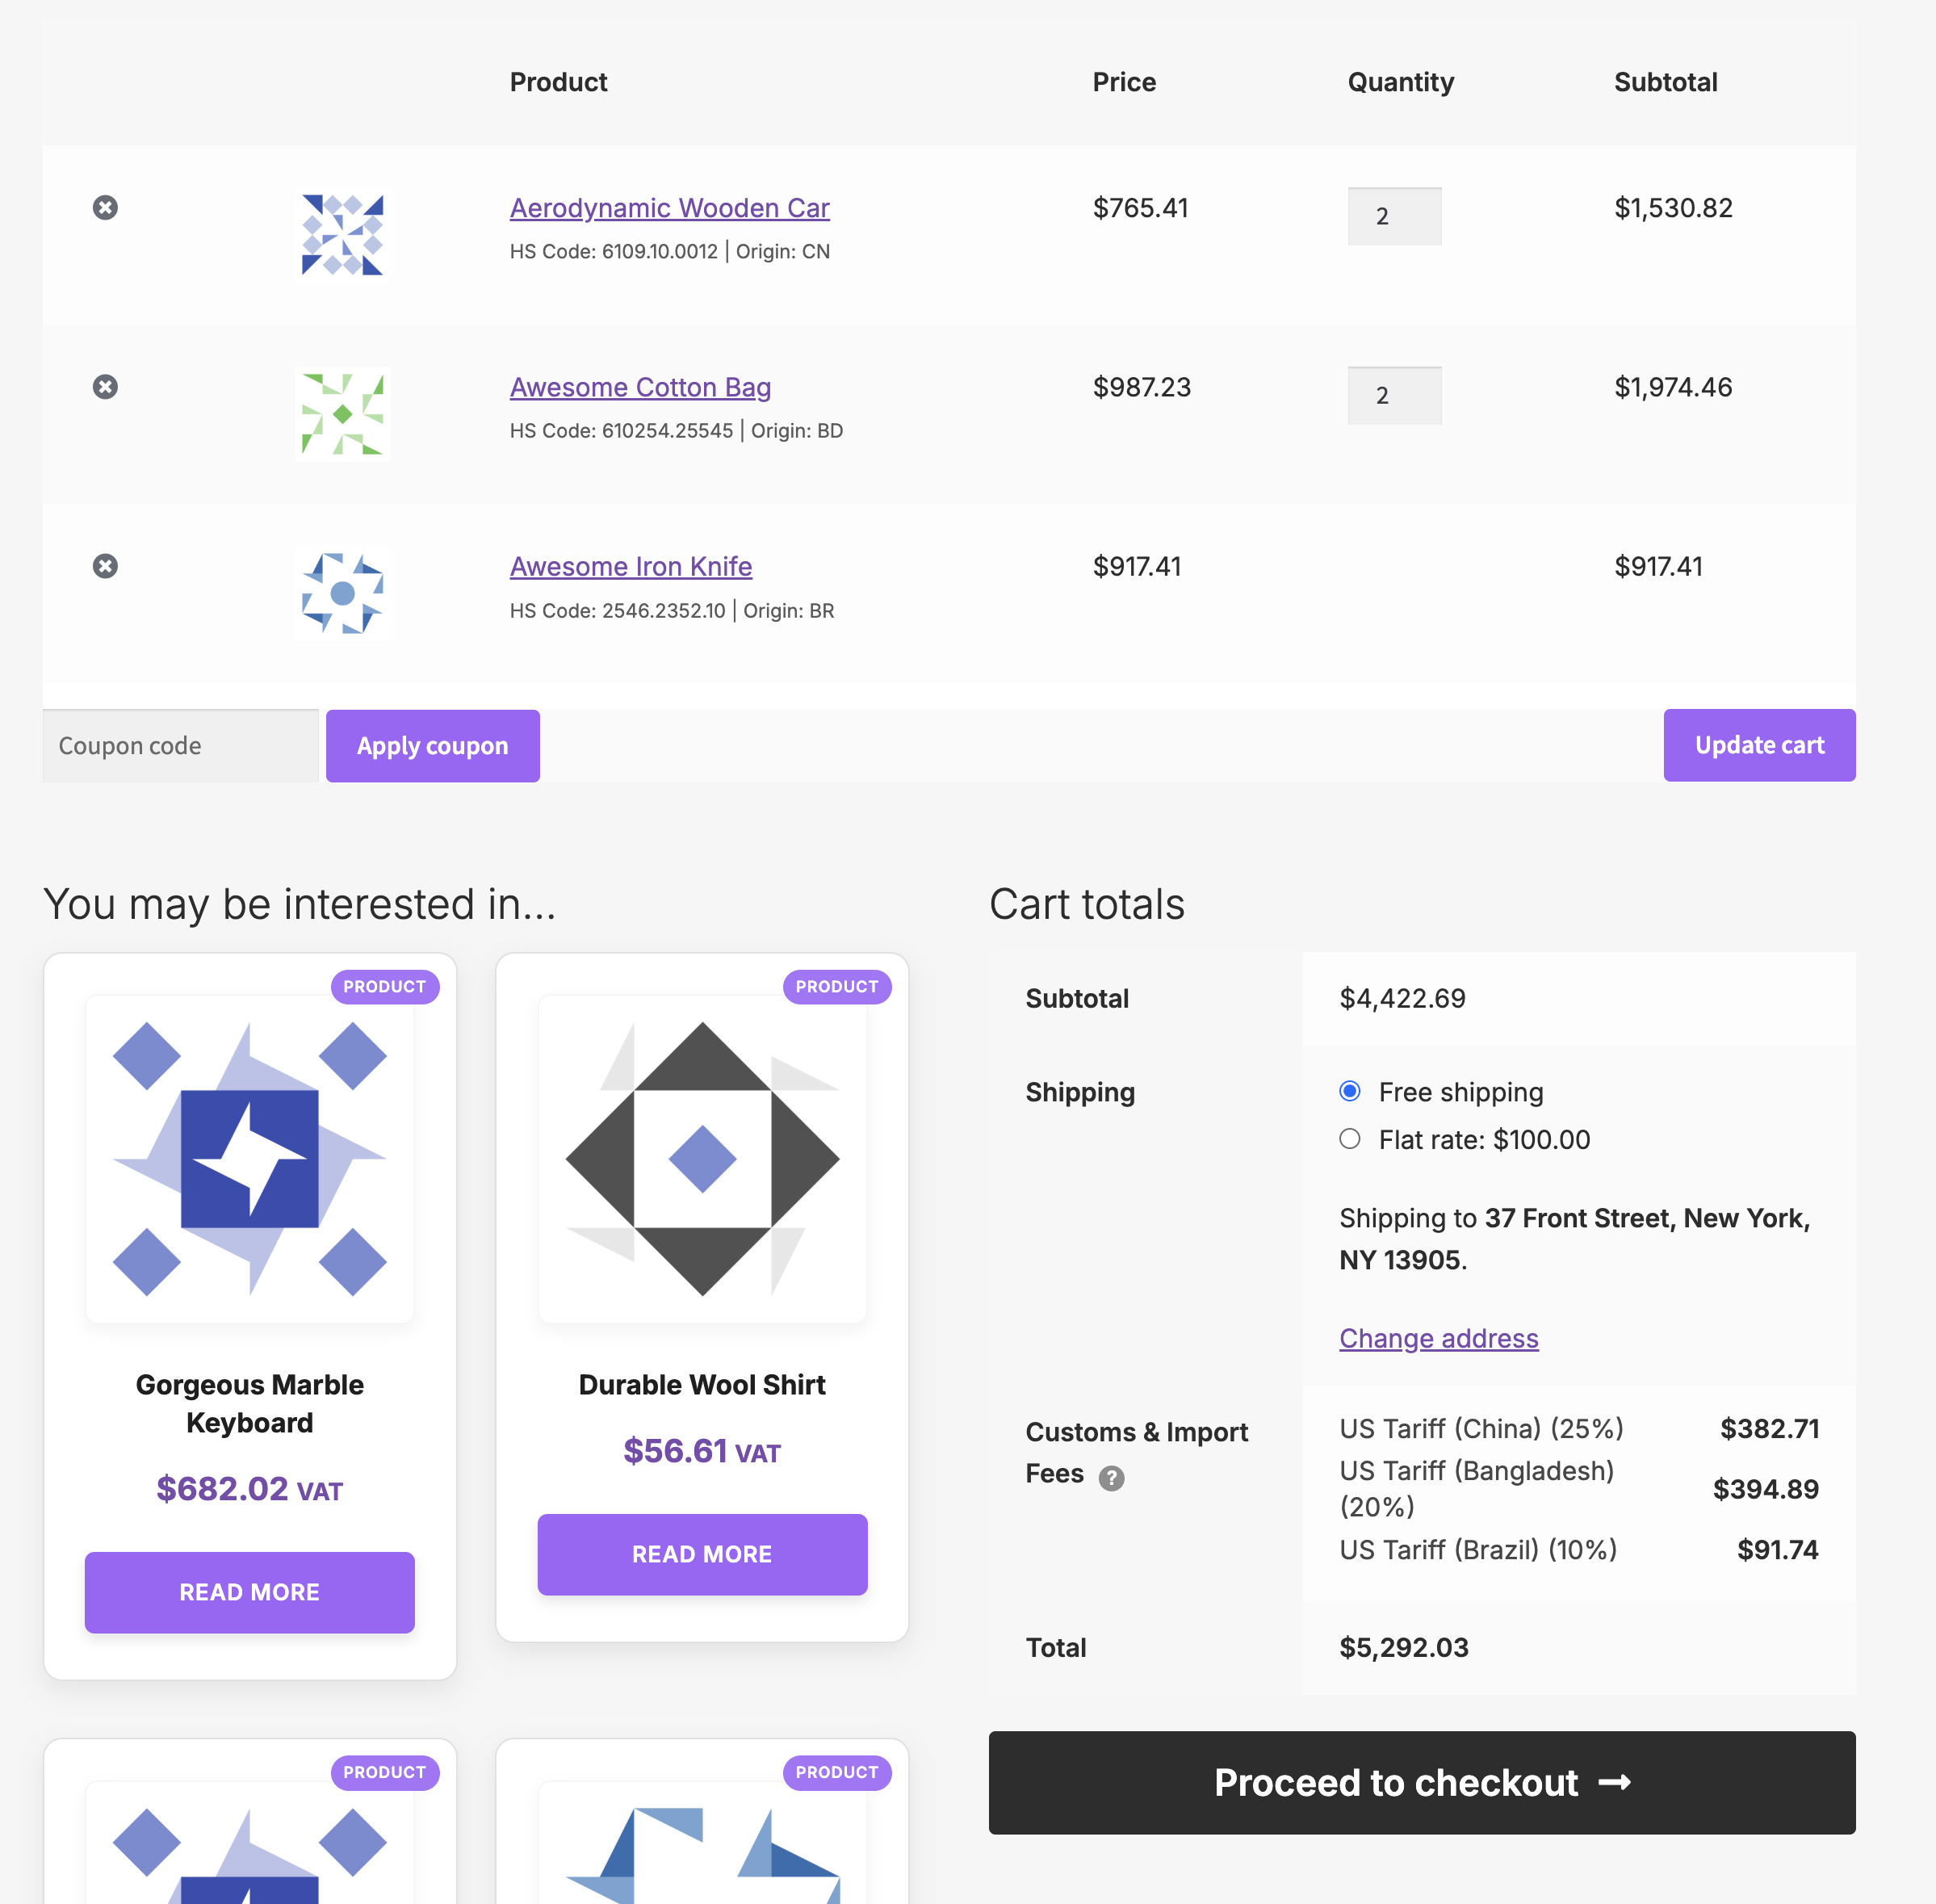Open Awesome Cotton Bag green thumbnail
Viewport: 1936px width, 1904px height.
tap(343, 414)
